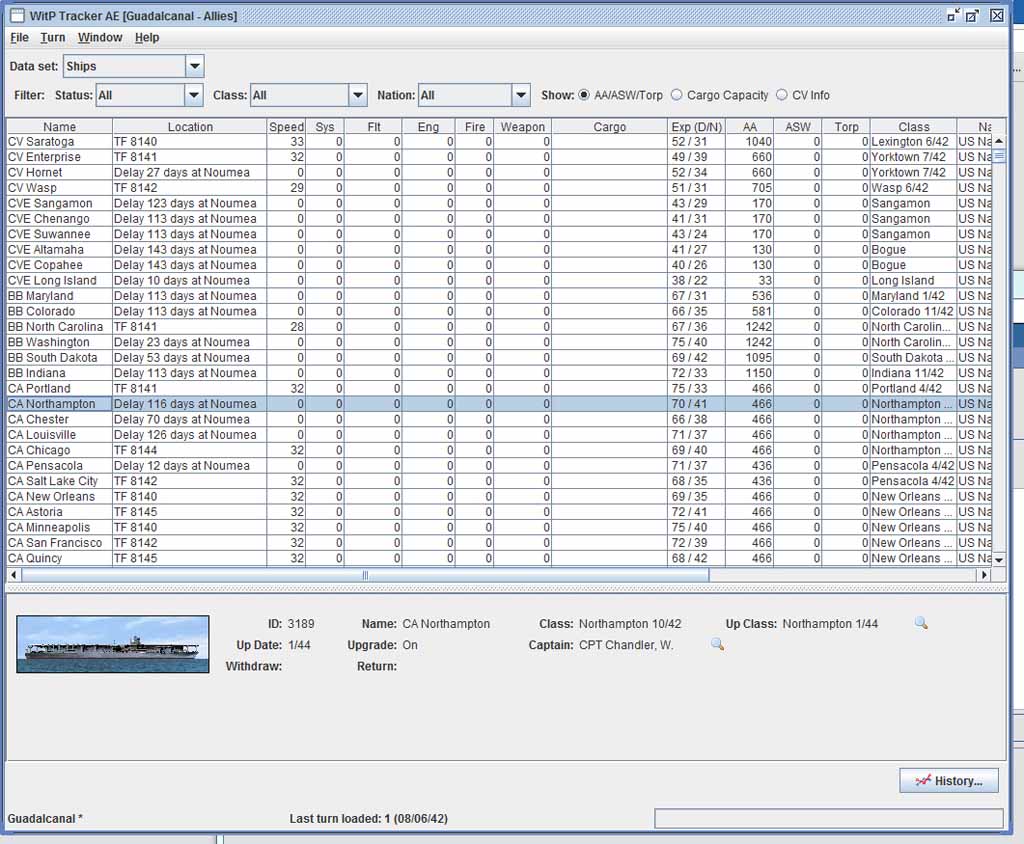This screenshot has width=1024, height=844.
Task: Select the CA Astoria row
Action: (499, 512)
